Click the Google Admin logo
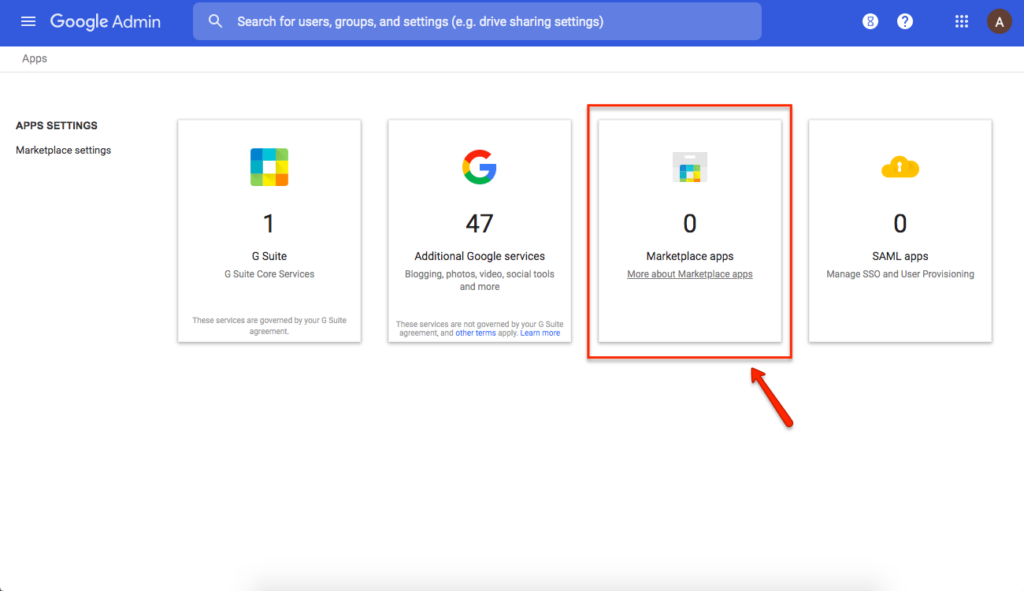The width and height of the screenshot is (1024, 591). [105, 22]
